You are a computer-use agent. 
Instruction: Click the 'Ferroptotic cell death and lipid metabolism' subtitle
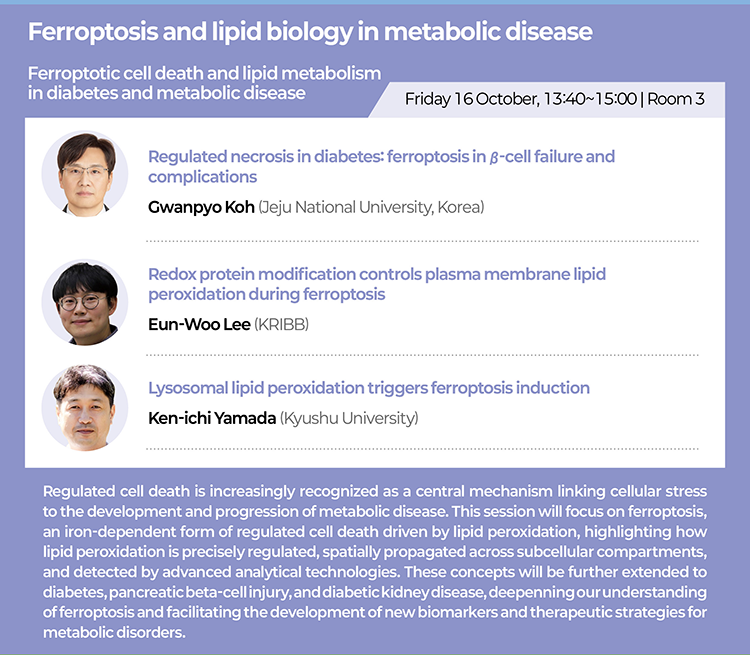[204, 83]
